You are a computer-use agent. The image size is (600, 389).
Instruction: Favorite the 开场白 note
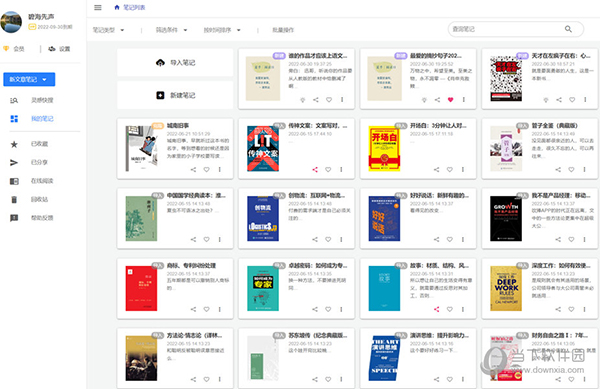450,169
